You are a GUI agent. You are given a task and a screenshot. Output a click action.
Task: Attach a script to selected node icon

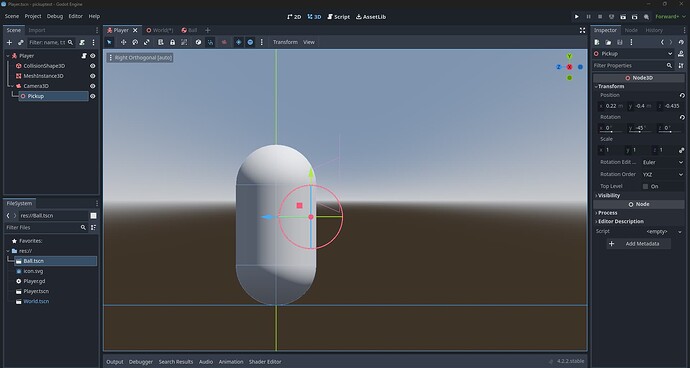pyautogui.click(x=82, y=43)
